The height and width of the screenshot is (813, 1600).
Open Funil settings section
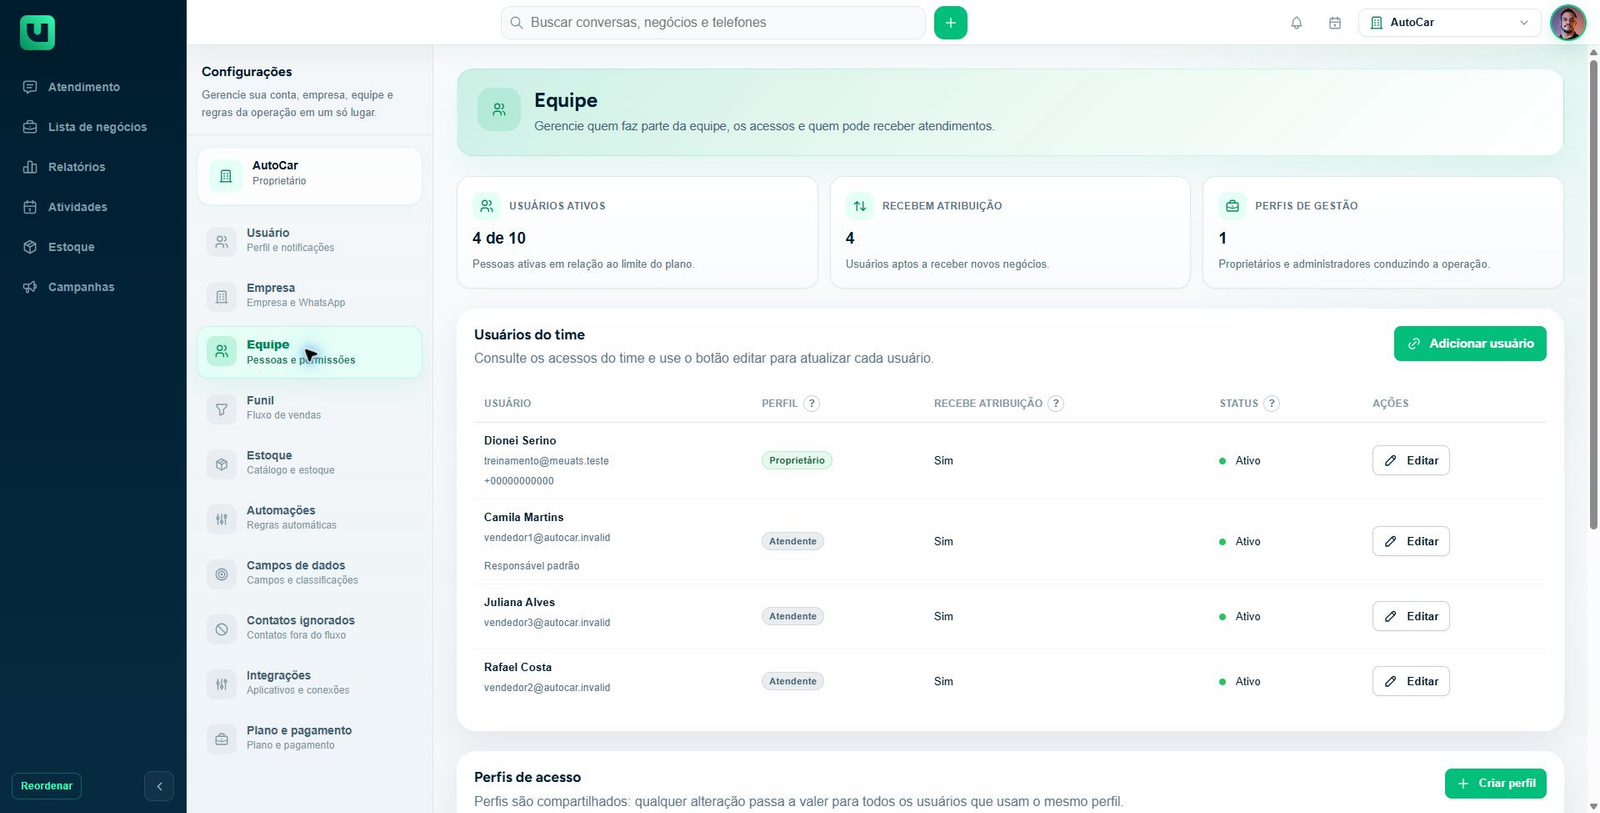coord(309,407)
